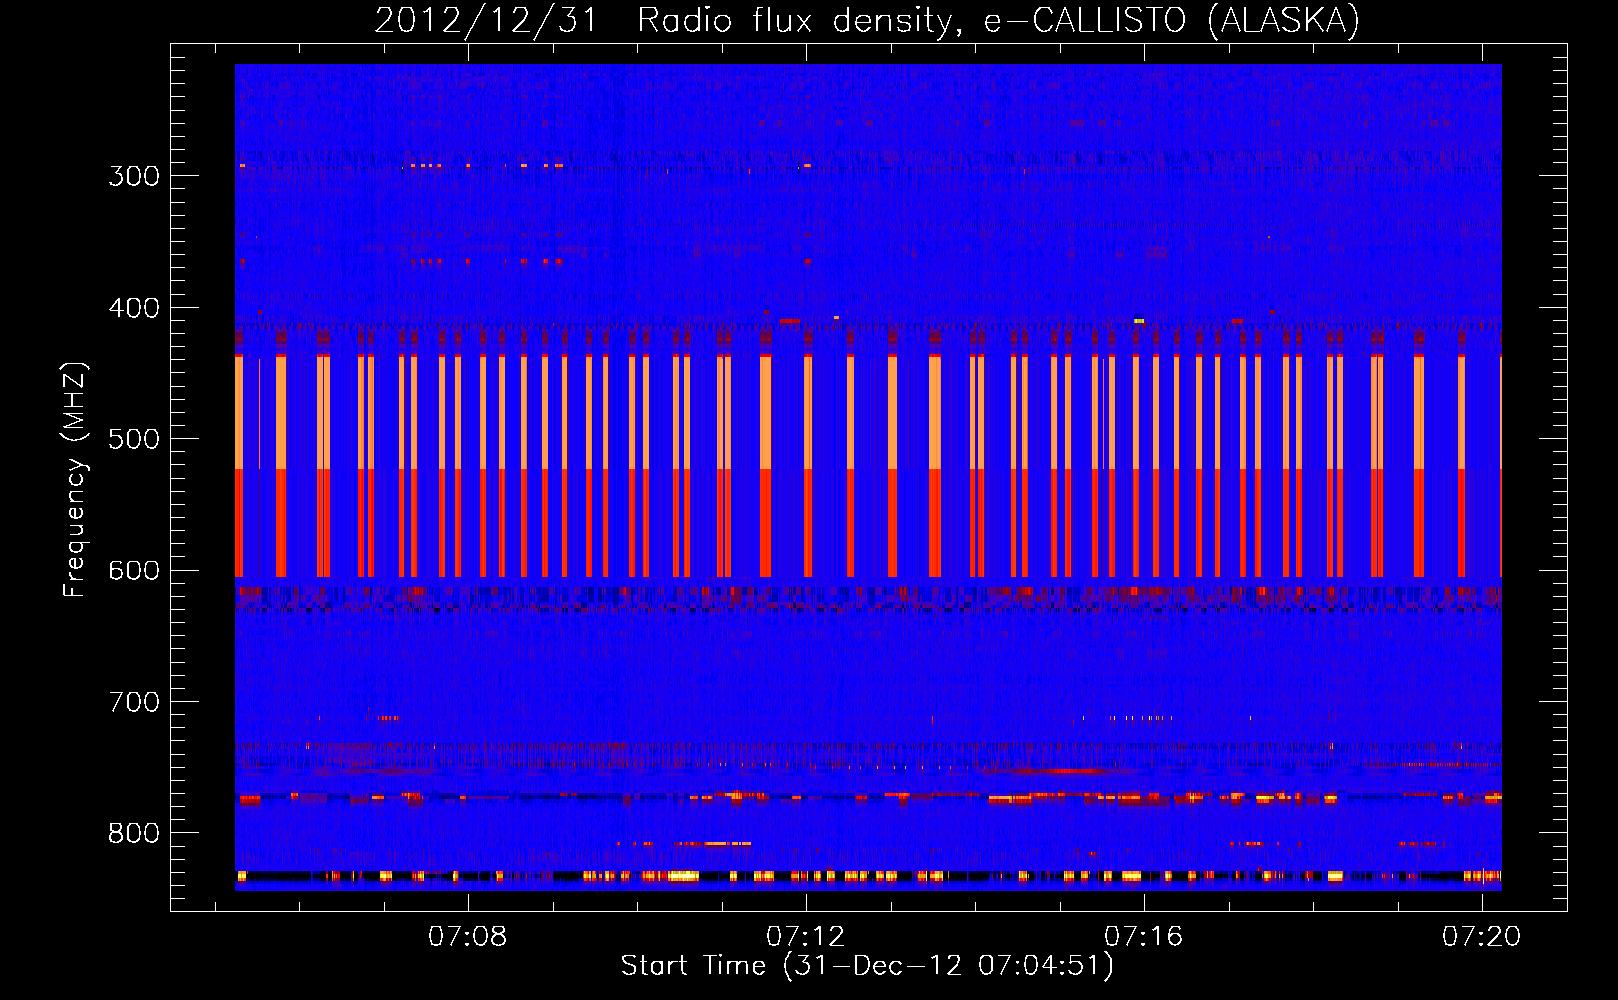Image resolution: width=1618 pixels, height=1000 pixels.
Task: Click the 800 frequency tick label
Action: (134, 834)
